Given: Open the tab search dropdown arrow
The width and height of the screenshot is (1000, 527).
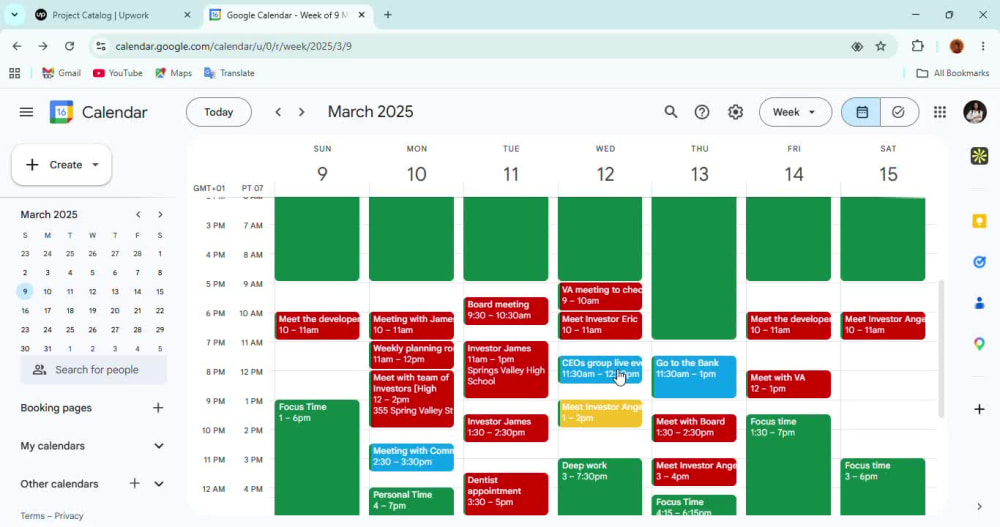Looking at the screenshot, I should coord(14,15).
